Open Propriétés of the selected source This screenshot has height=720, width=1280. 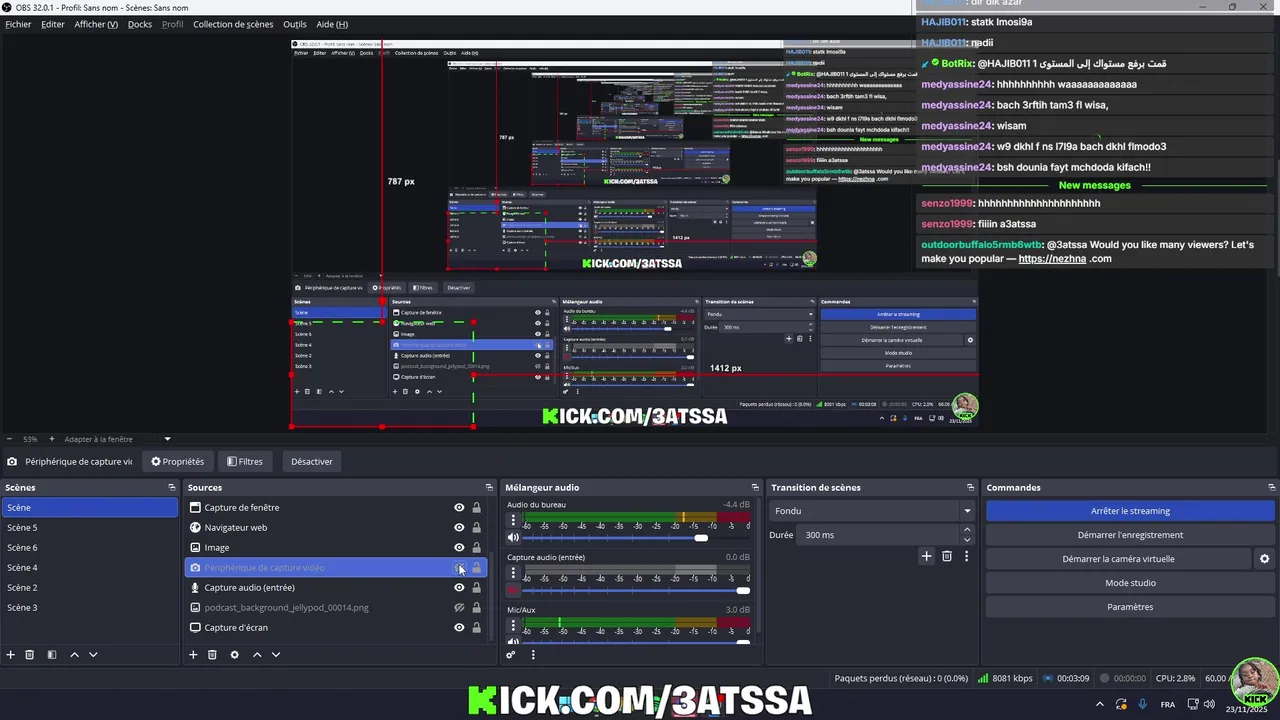pos(177,462)
